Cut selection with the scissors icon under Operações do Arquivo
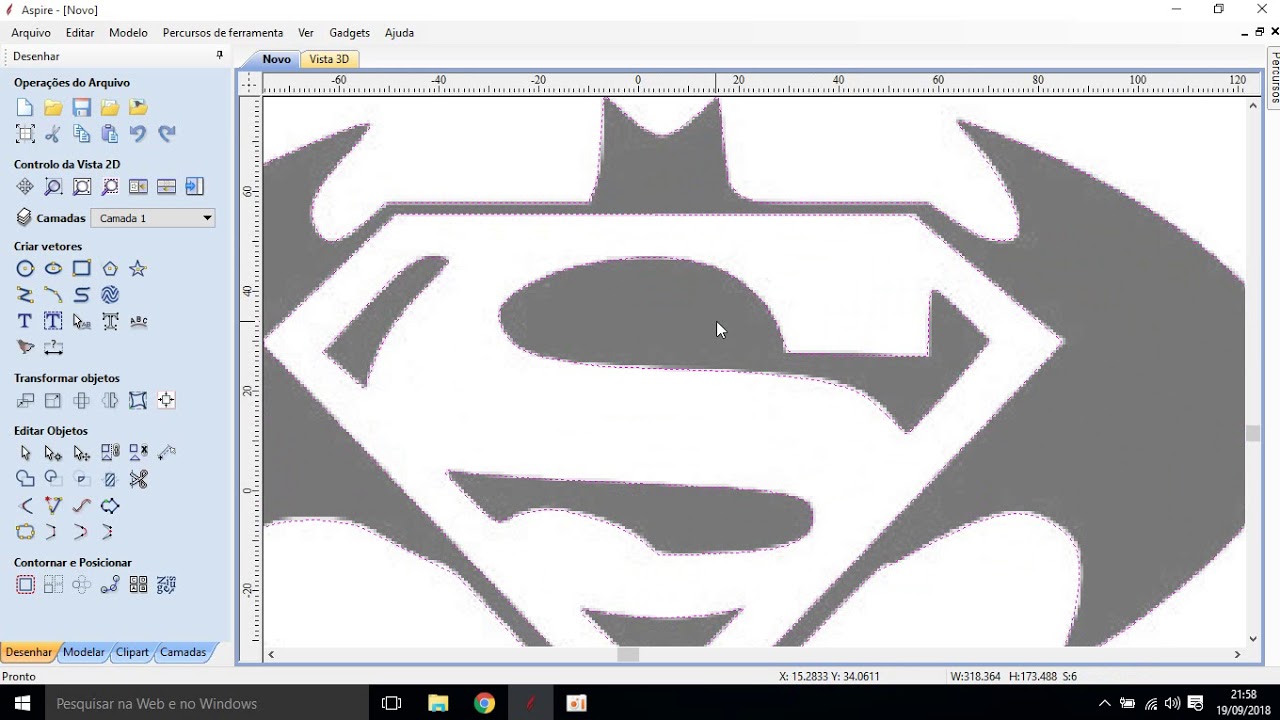This screenshot has height=720, width=1280. (x=53, y=134)
